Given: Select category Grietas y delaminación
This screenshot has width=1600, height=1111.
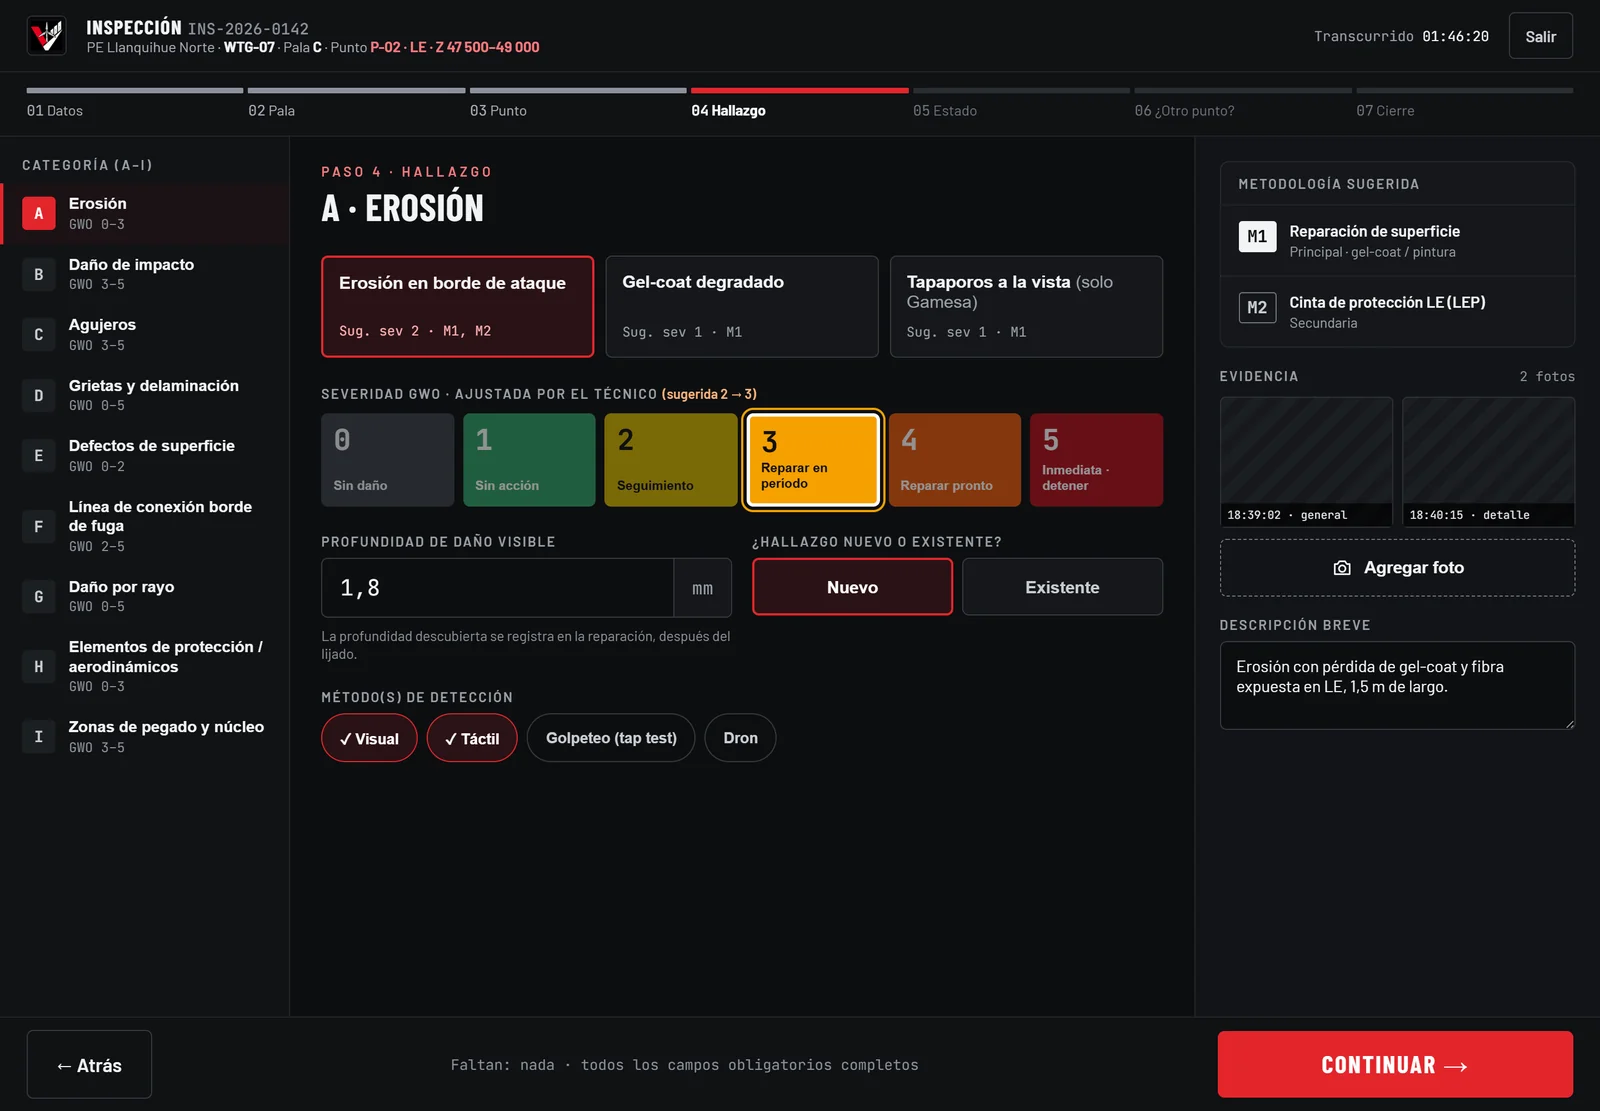Looking at the screenshot, I should coord(145,395).
